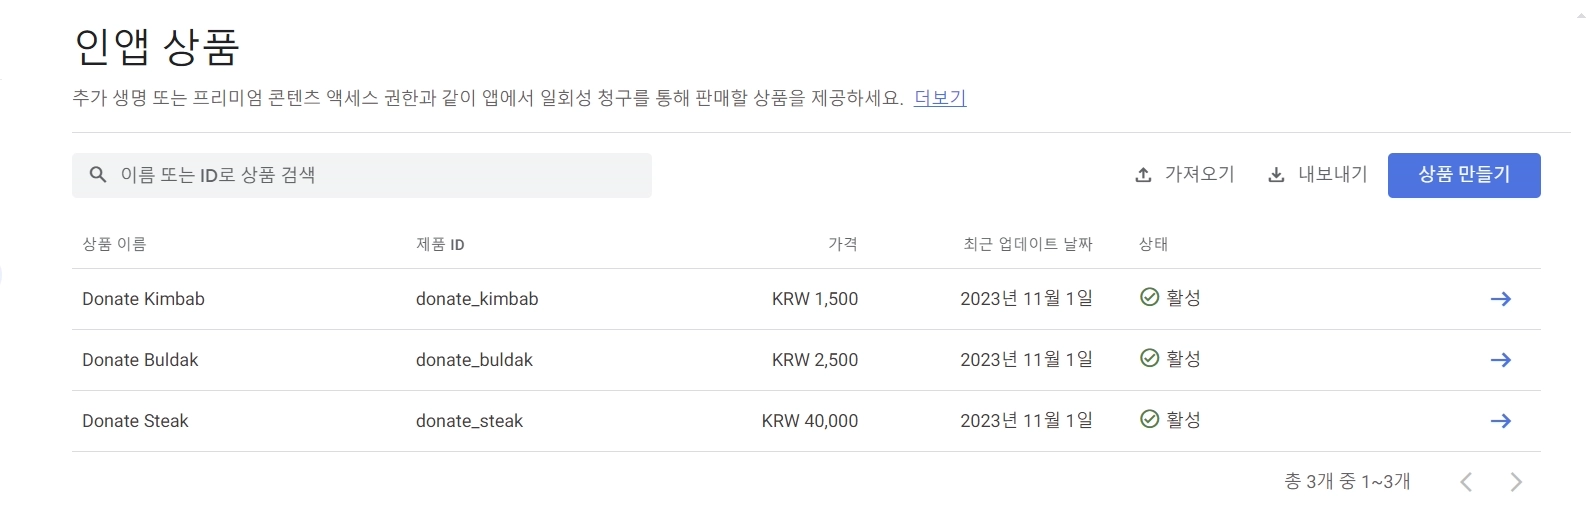Focus the product name or ID search field
This screenshot has height=511, width=1591.
pos(362,175)
